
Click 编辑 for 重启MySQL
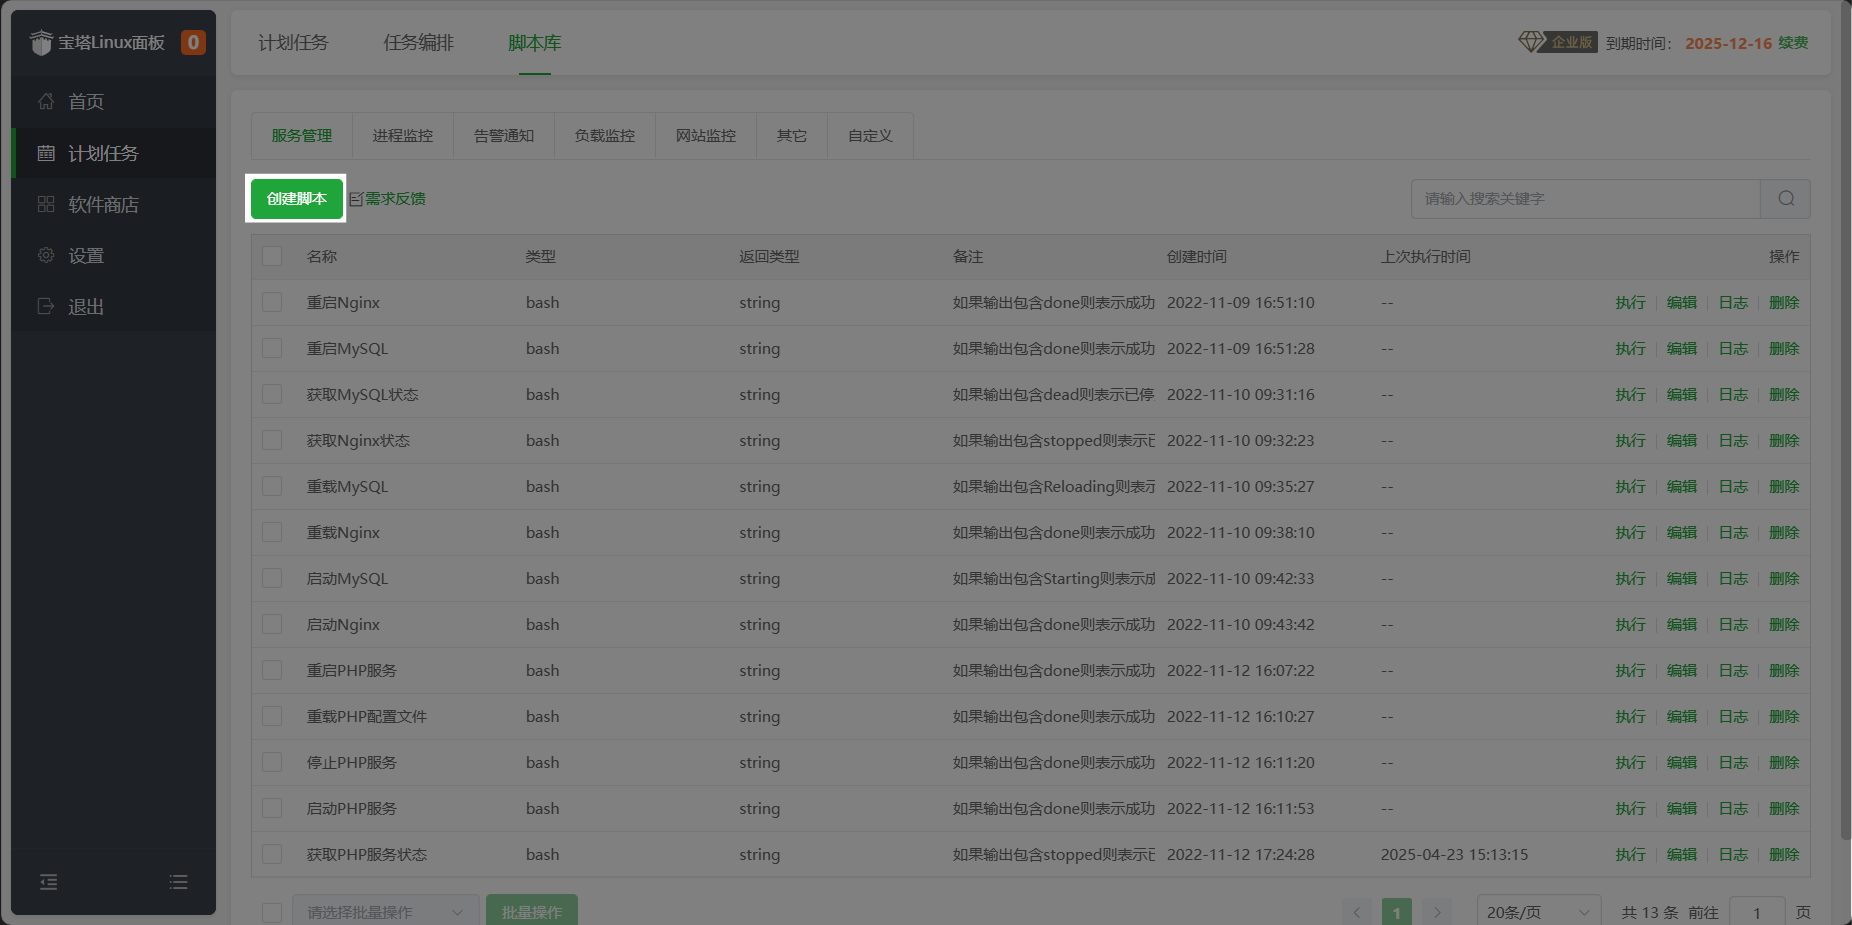(x=1682, y=348)
